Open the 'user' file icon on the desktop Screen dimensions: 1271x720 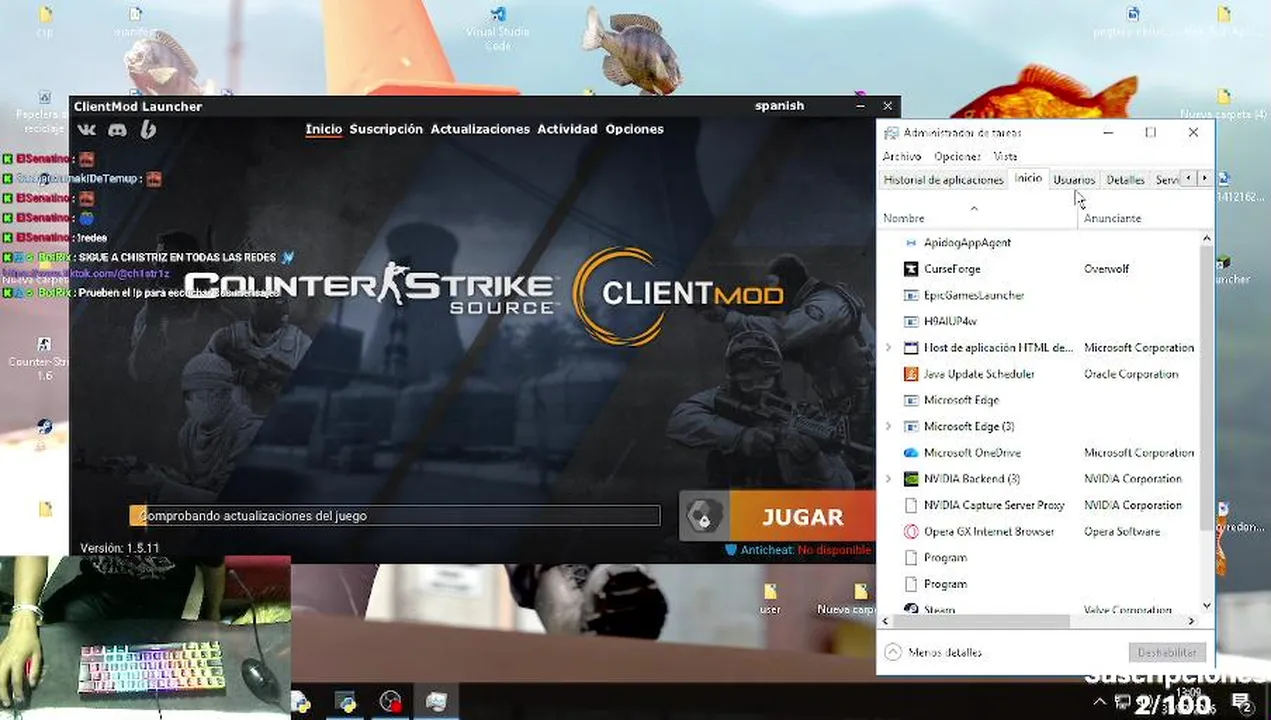click(770, 600)
